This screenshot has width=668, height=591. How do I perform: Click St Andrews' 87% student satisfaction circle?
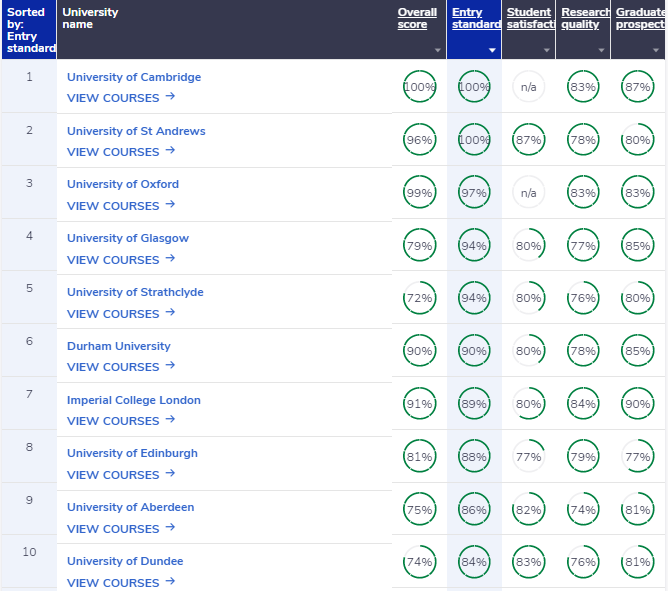529,140
